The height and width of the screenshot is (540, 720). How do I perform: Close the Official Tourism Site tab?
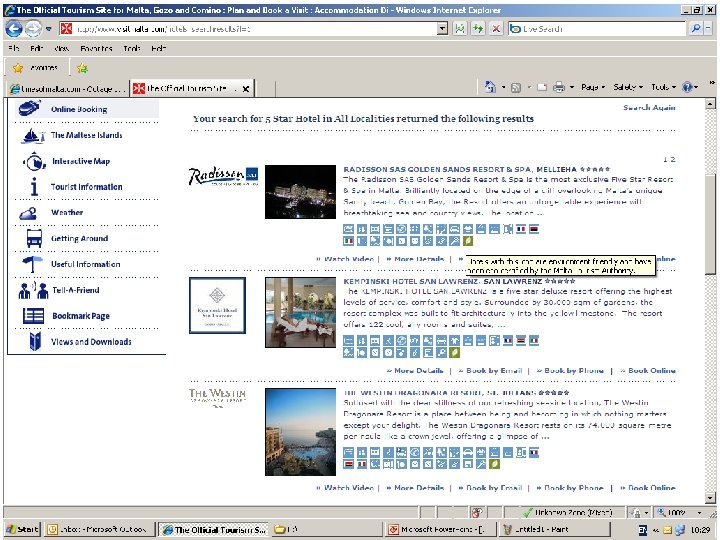pos(246,89)
